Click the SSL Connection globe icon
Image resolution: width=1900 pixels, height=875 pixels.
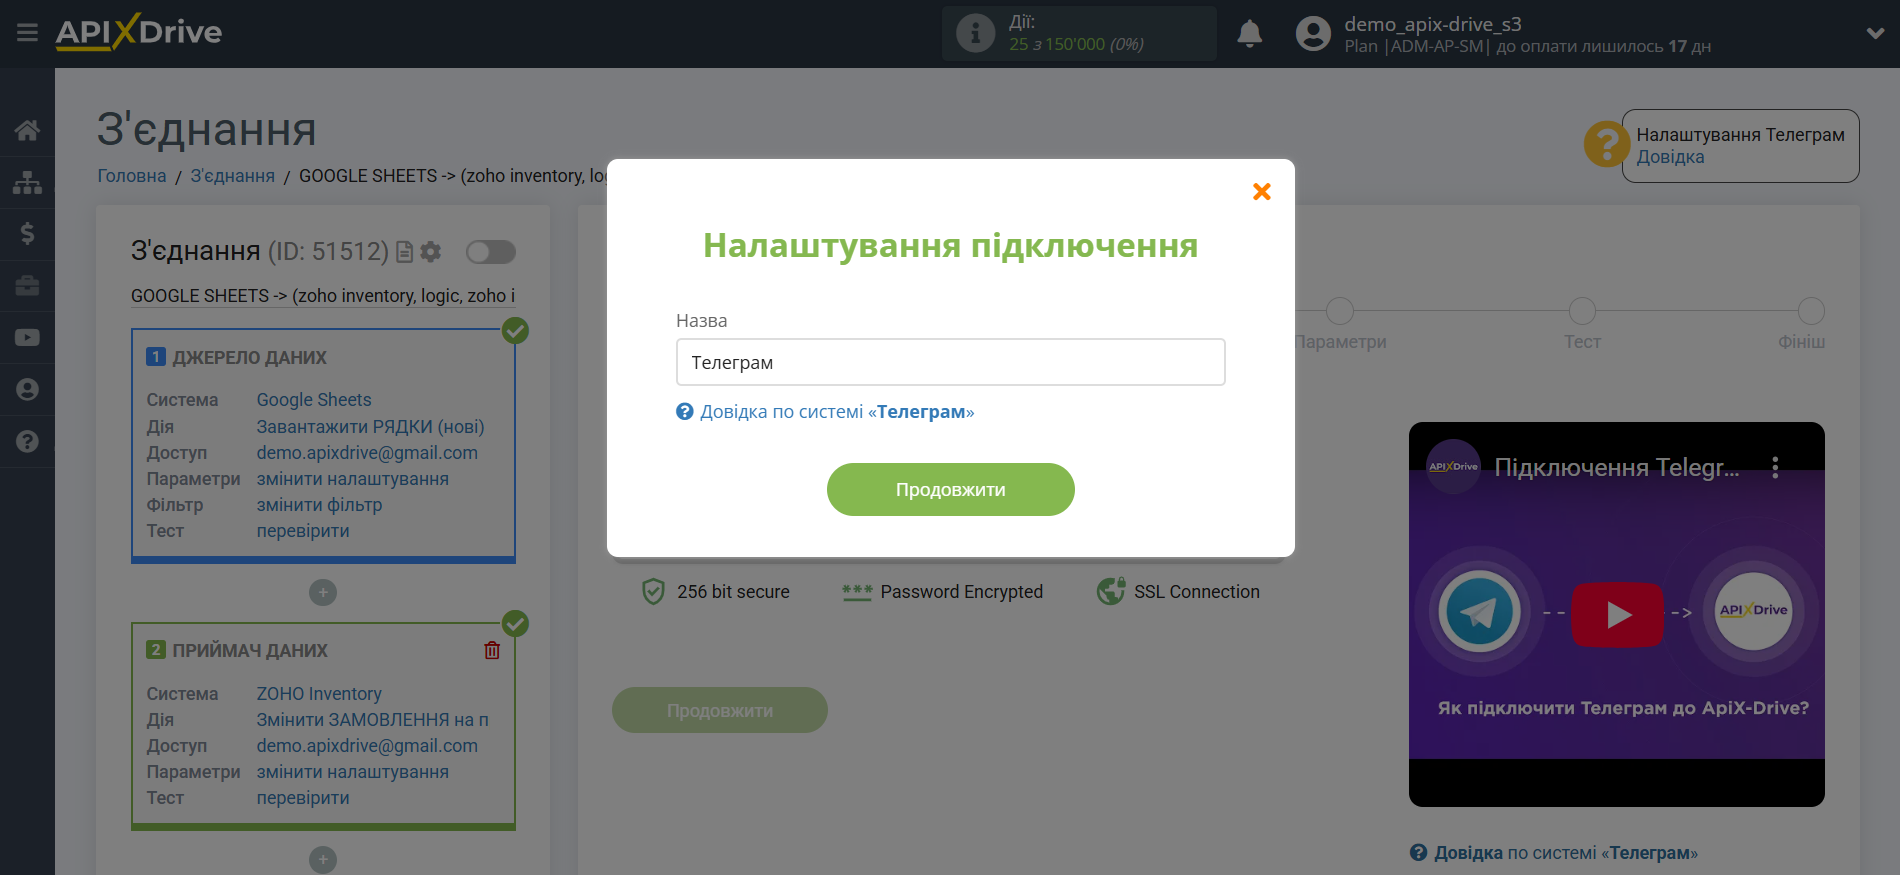tap(1111, 592)
